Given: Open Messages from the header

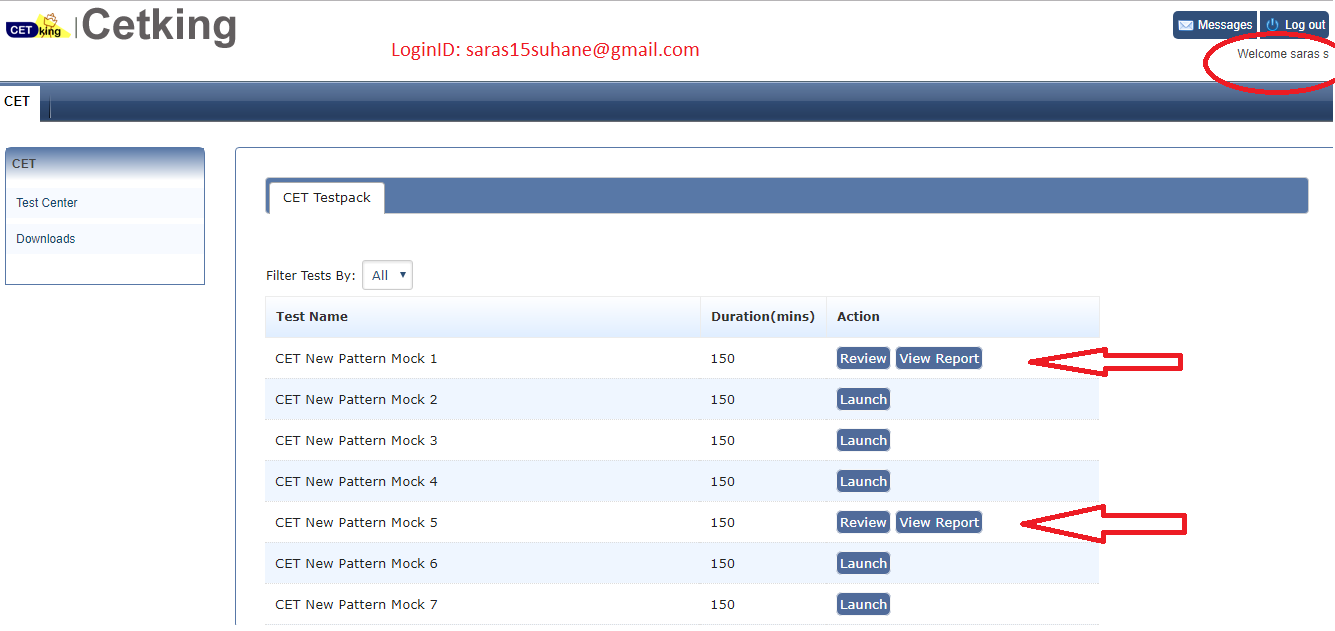Looking at the screenshot, I should point(1214,25).
